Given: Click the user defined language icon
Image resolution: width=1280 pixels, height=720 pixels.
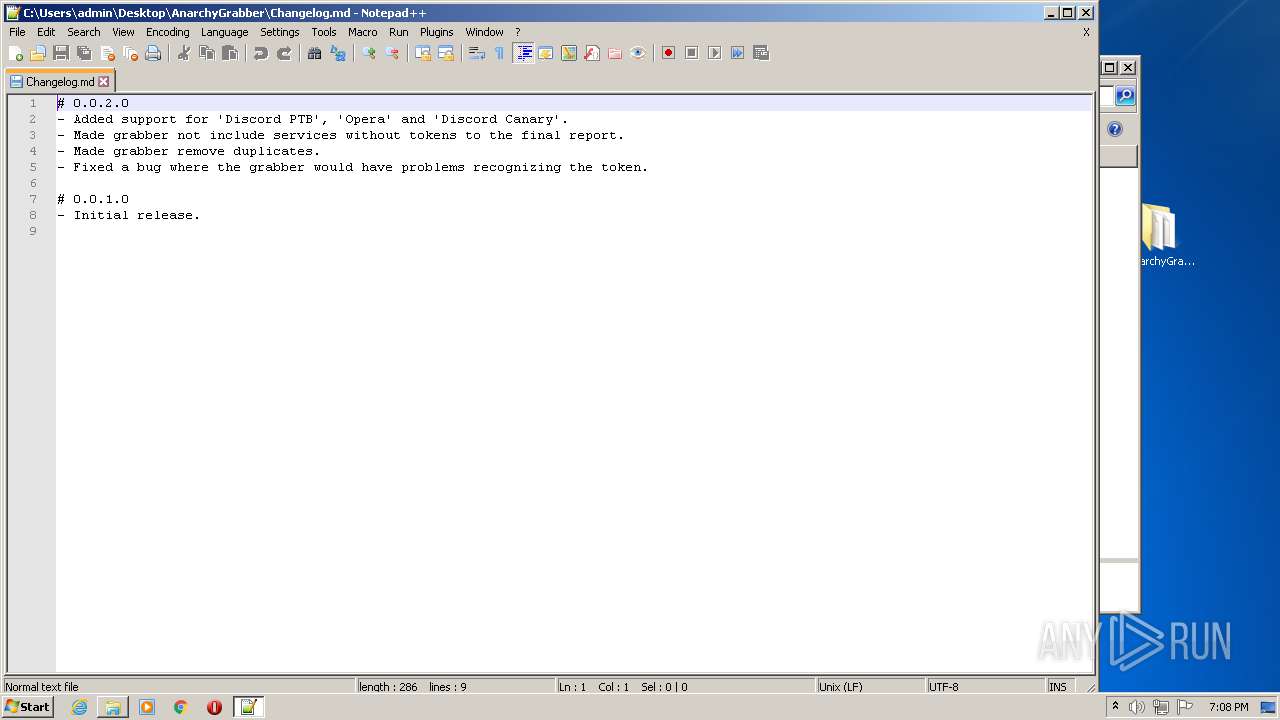Looking at the screenshot, I should pyautogui.click(x=546, y=53).
